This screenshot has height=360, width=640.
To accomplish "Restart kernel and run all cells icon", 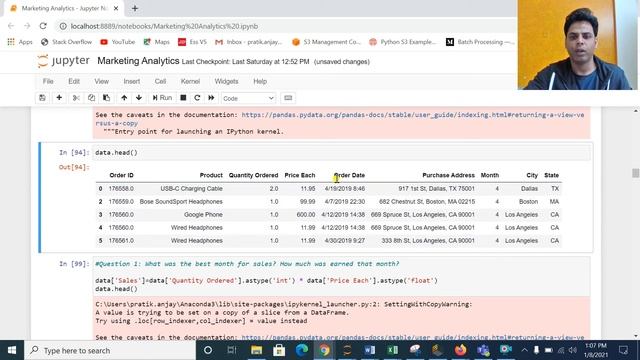I will (x=211, y=98).
